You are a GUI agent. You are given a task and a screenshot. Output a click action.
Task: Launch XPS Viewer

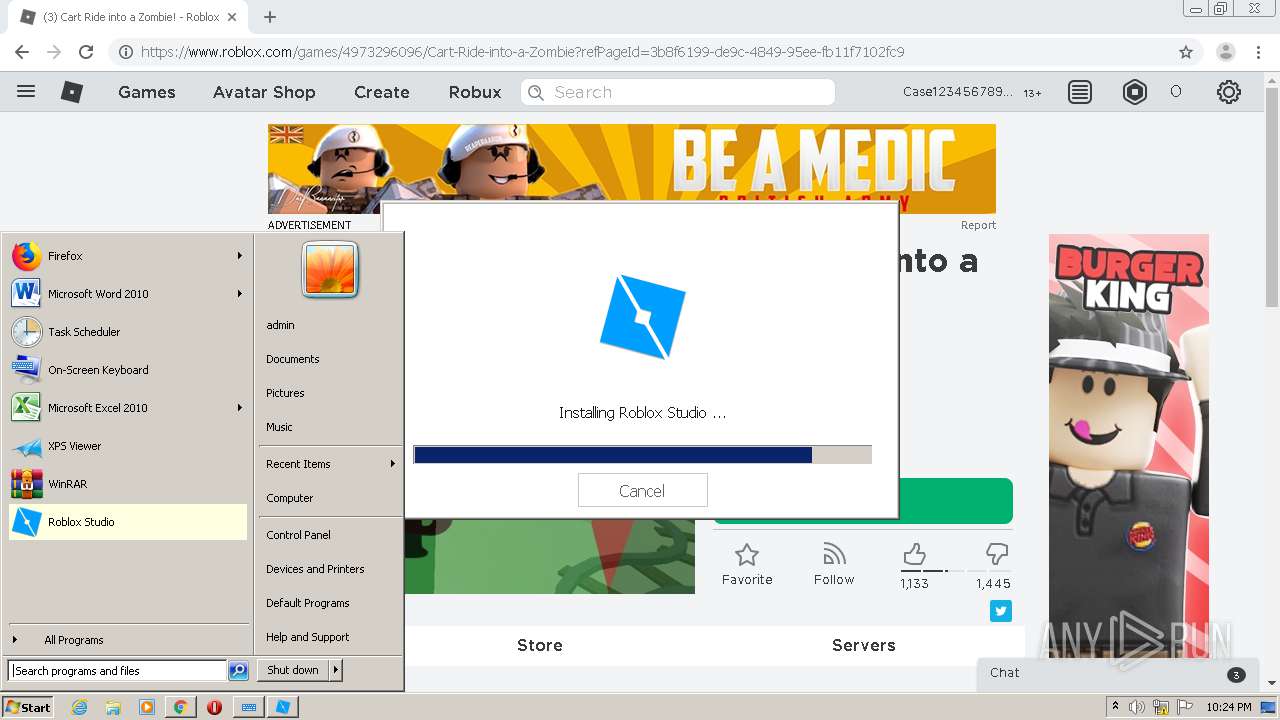[x=128, y=446]
